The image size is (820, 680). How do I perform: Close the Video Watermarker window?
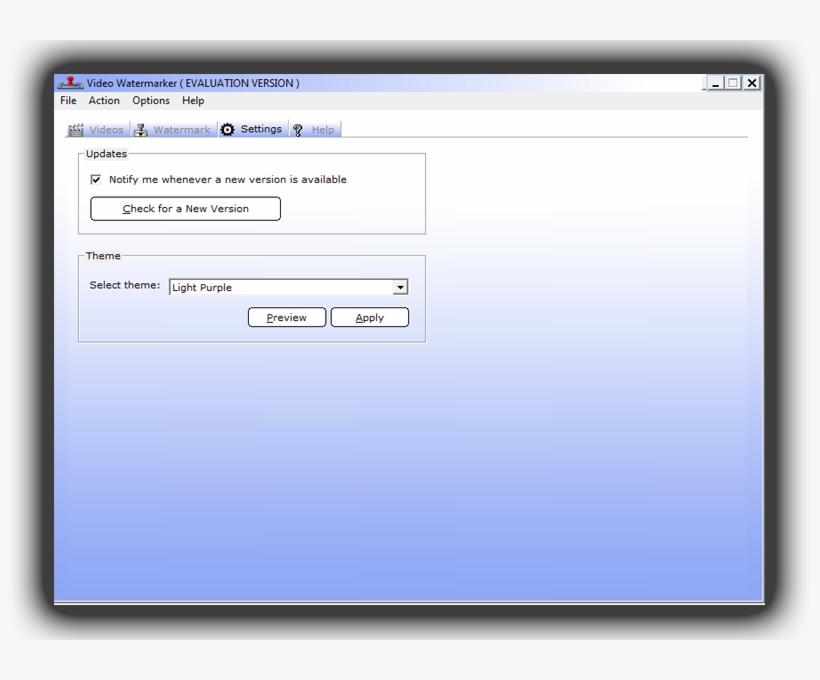(751, 84)
